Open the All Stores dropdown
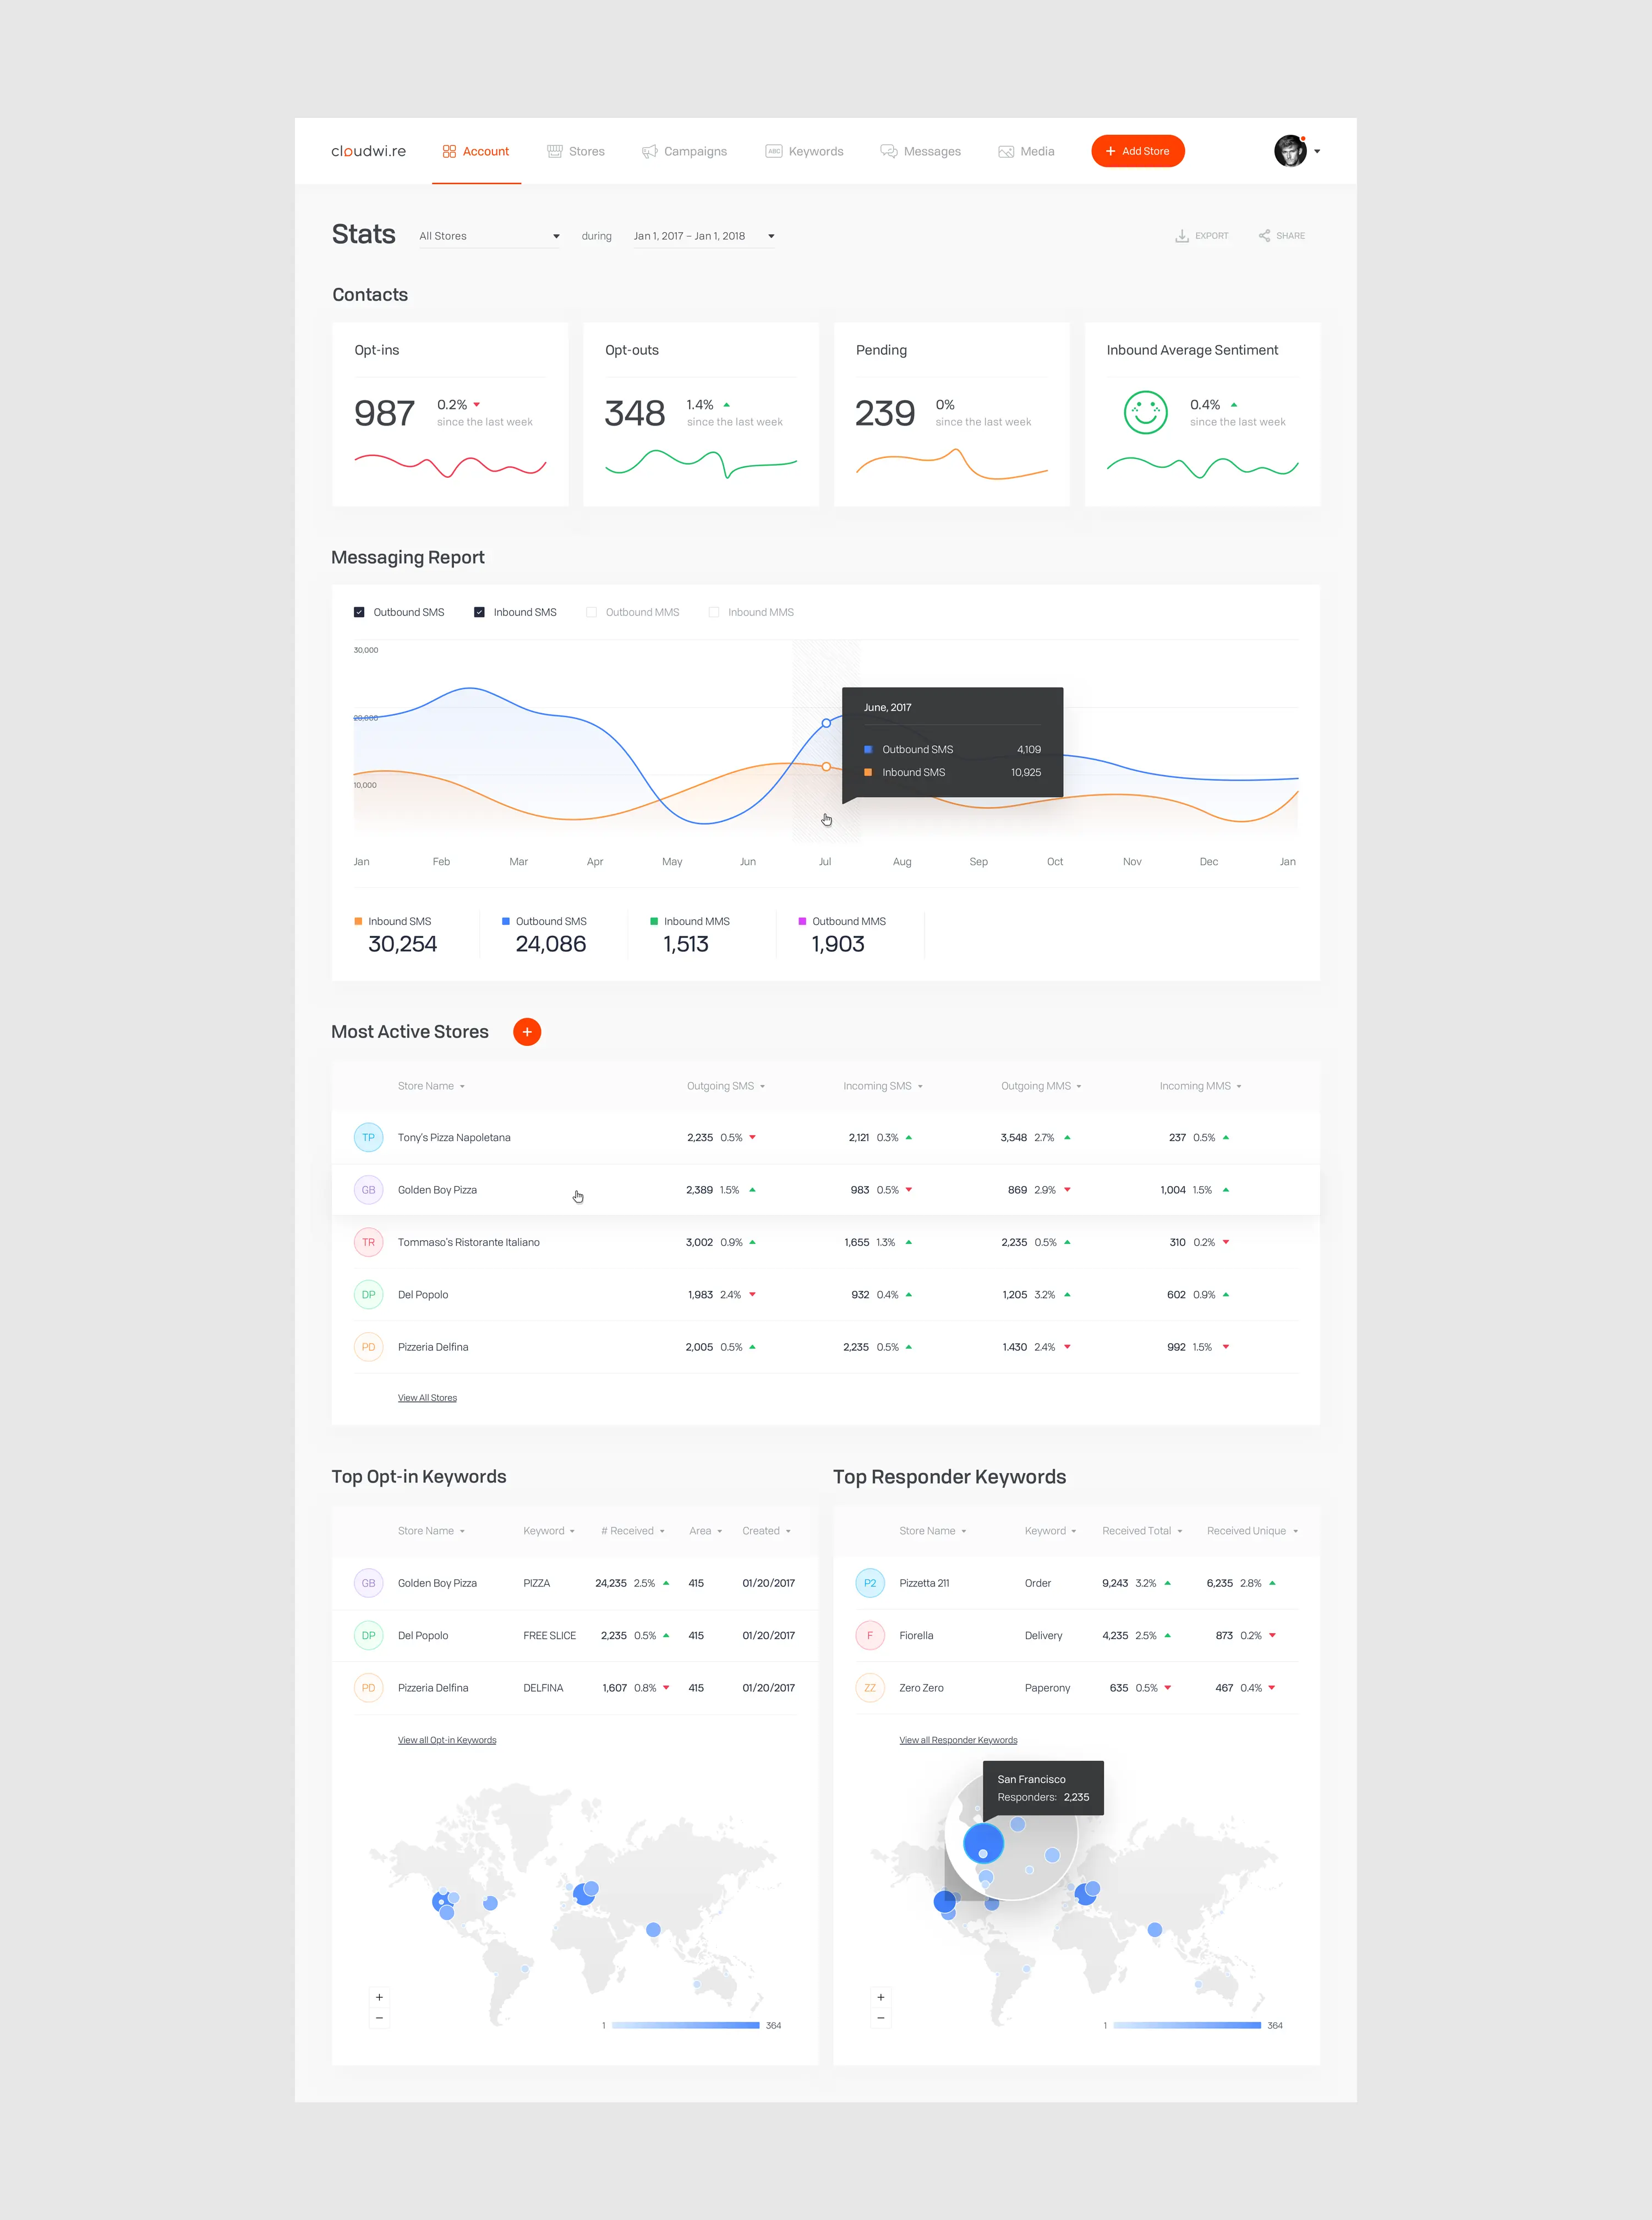The image size is (1652, 2220). 489,236
